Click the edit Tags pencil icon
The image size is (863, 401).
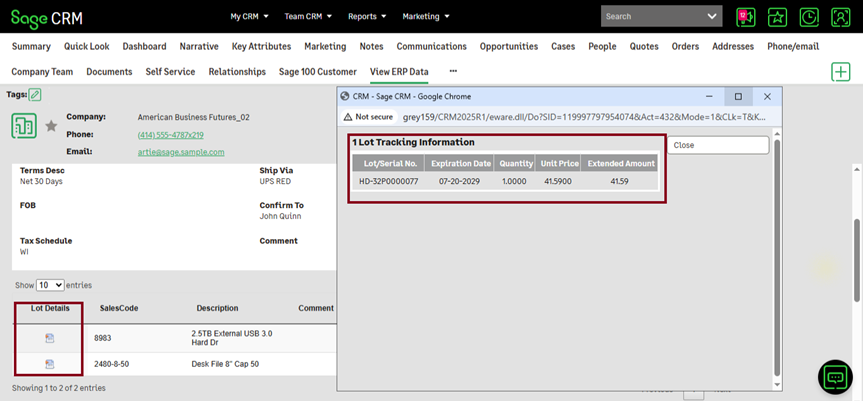pos(35,94)
